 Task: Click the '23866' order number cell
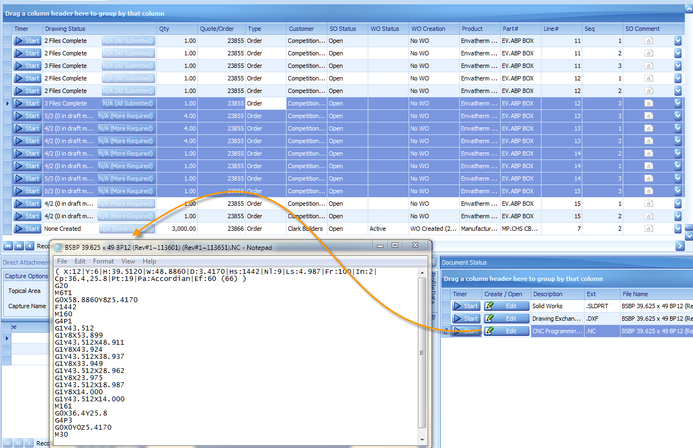(221, 228)
